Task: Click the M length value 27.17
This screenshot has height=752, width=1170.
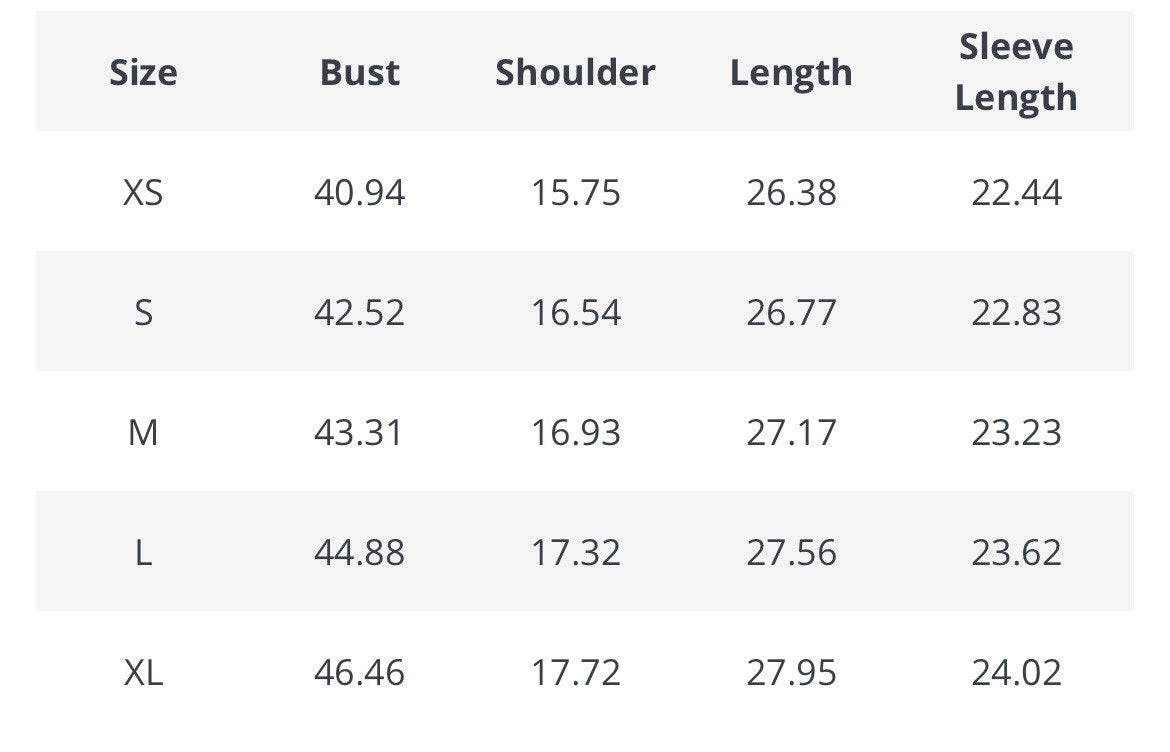Action: click(791, 432)
